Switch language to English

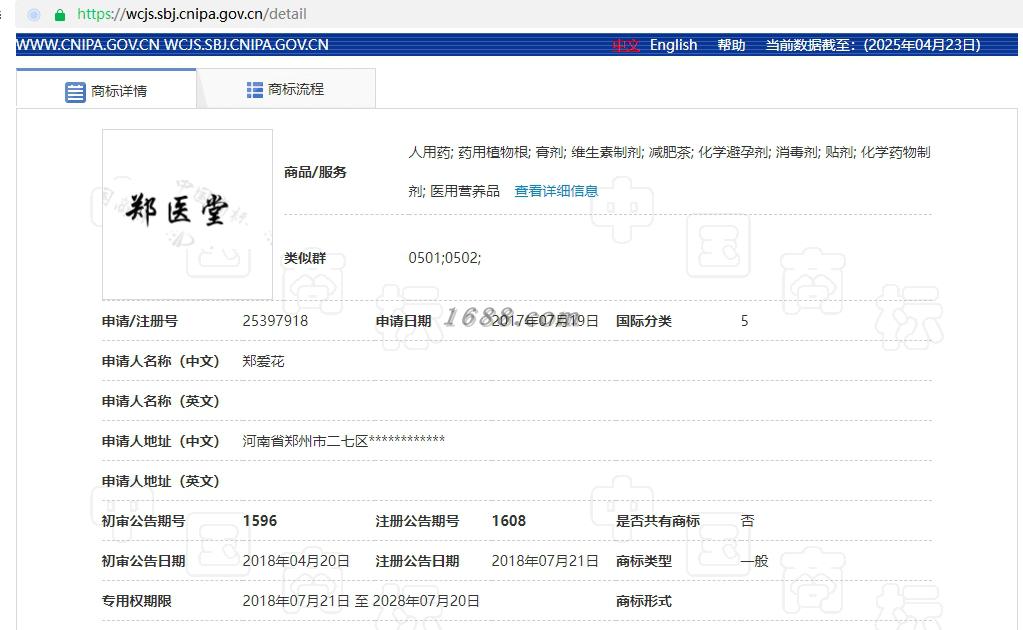tap(673, 45)
